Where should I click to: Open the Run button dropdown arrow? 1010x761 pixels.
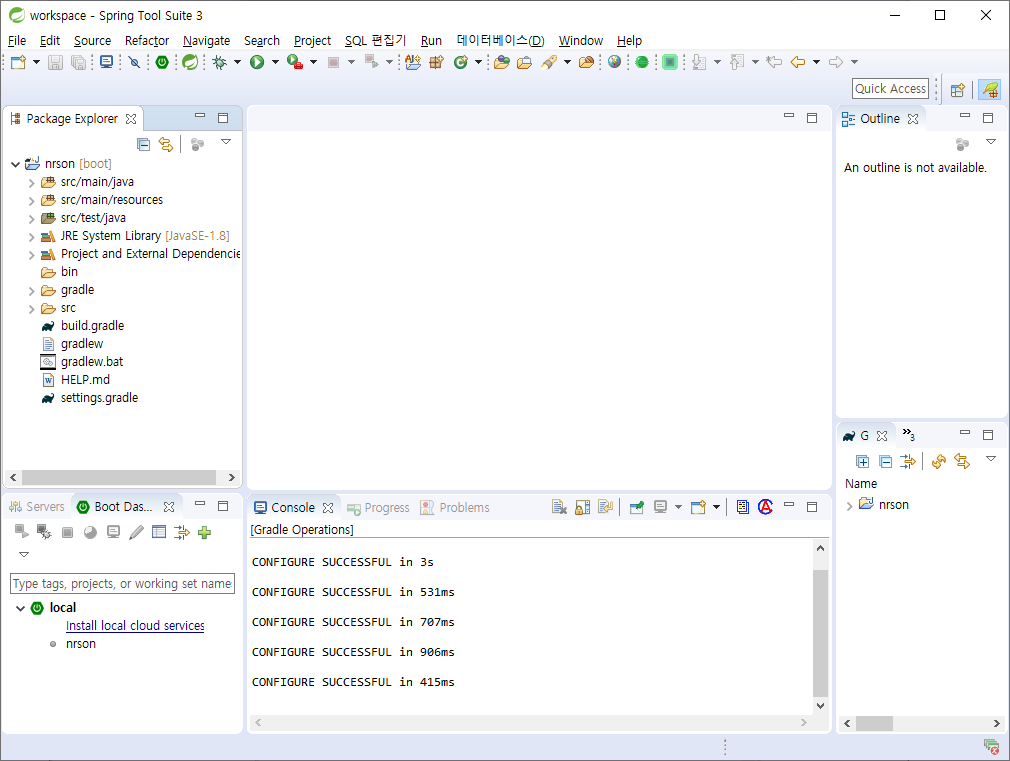[275, 62]
